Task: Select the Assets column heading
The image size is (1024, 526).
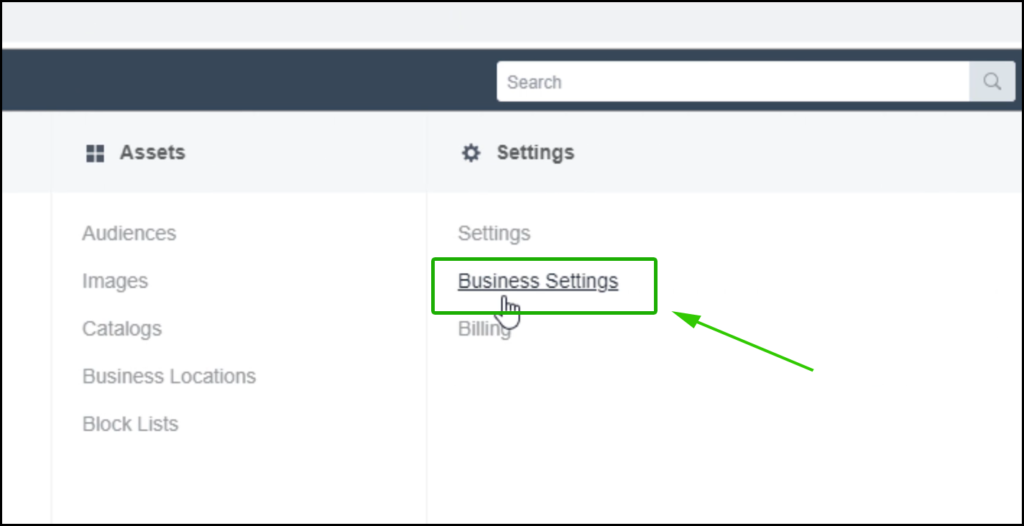Action: 152,153
